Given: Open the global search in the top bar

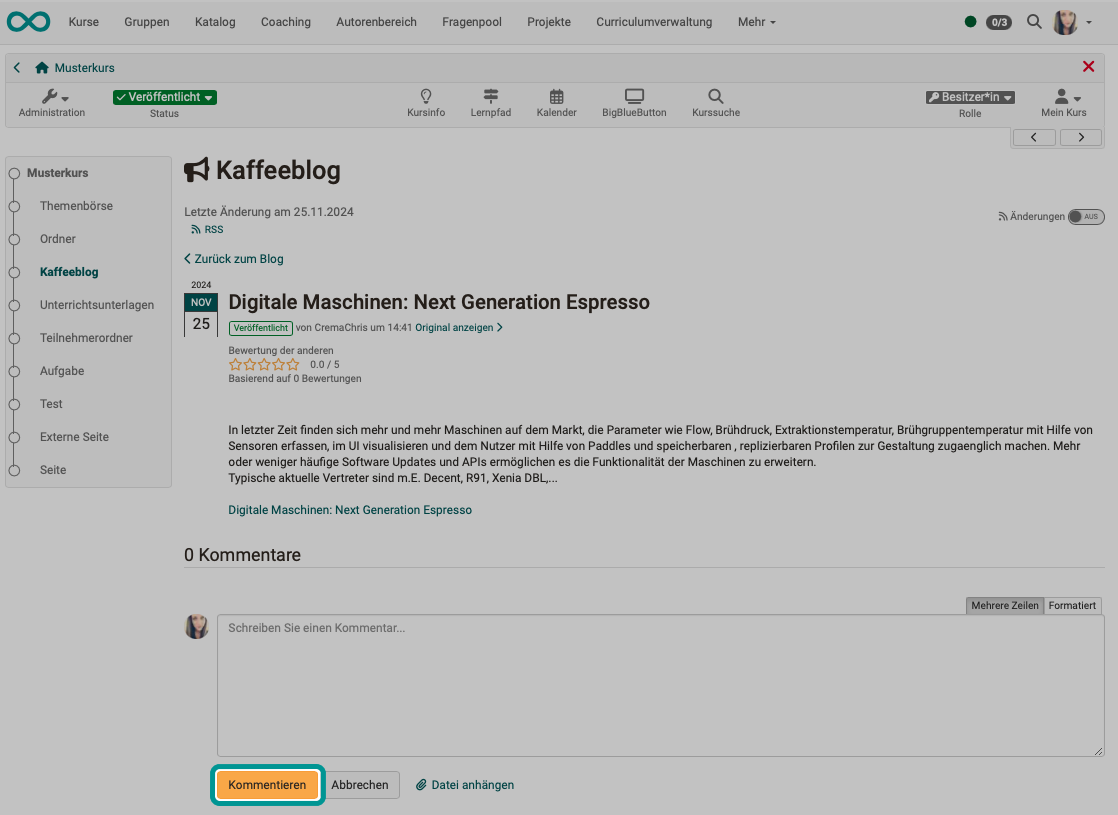Looking at the screenshot, I should (x=1034, y=21).
